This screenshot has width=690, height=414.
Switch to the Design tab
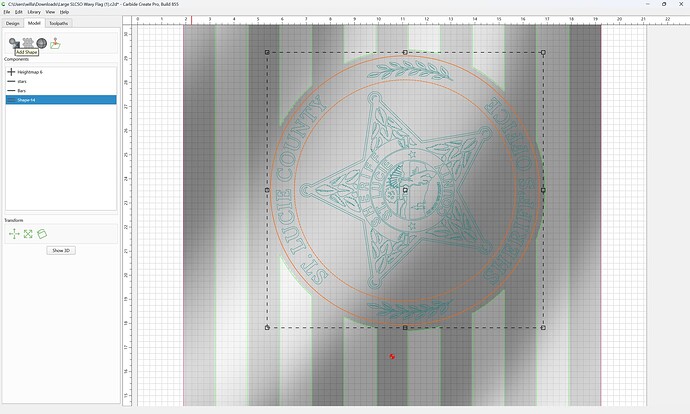point(12,23)
